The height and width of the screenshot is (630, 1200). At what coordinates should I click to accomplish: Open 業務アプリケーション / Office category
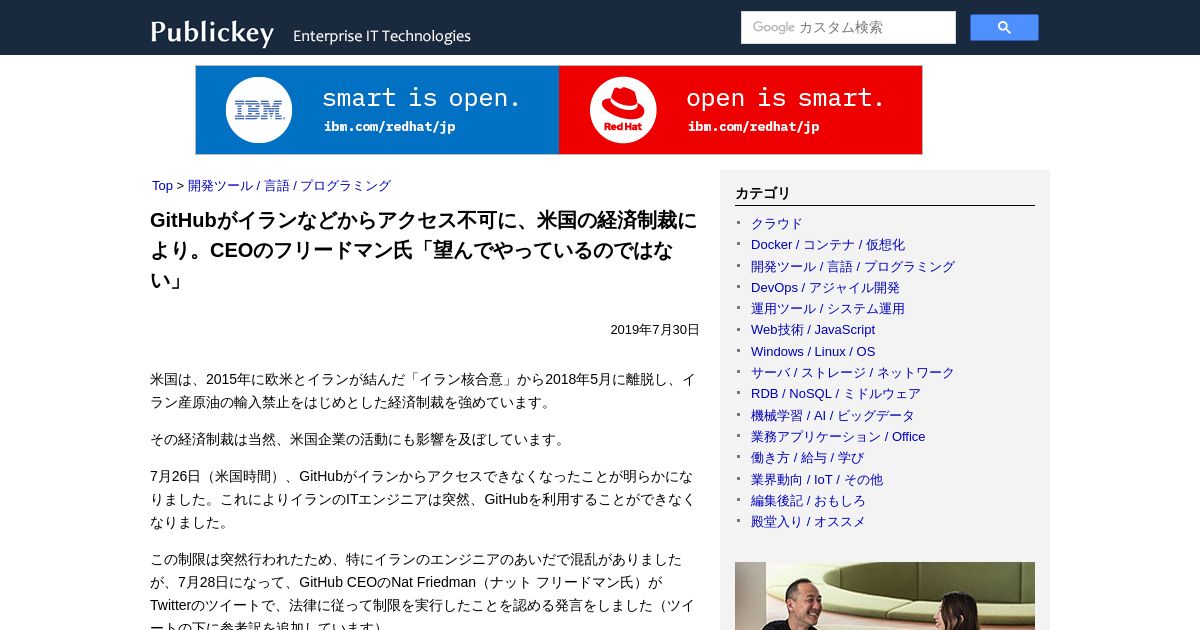(838, 437)
